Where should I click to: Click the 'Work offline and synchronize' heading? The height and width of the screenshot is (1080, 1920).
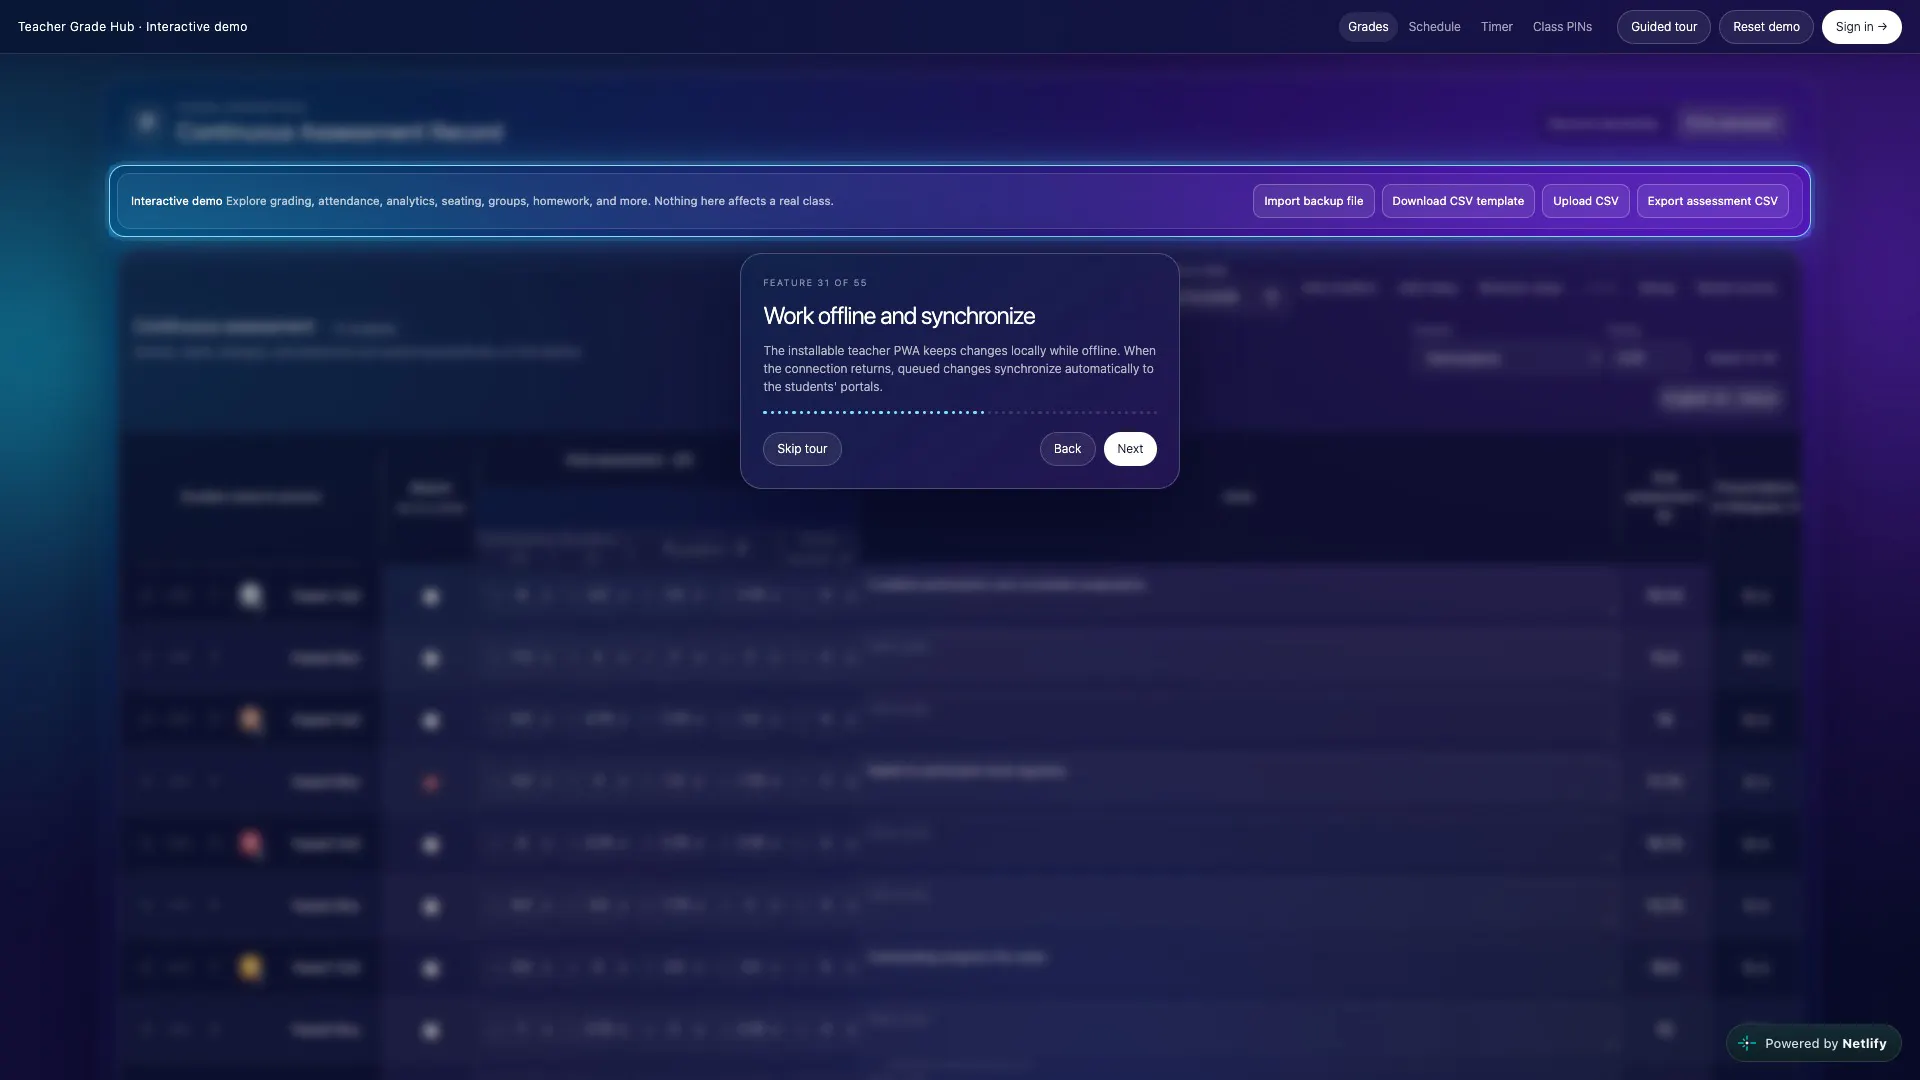[x=899, y=316]
